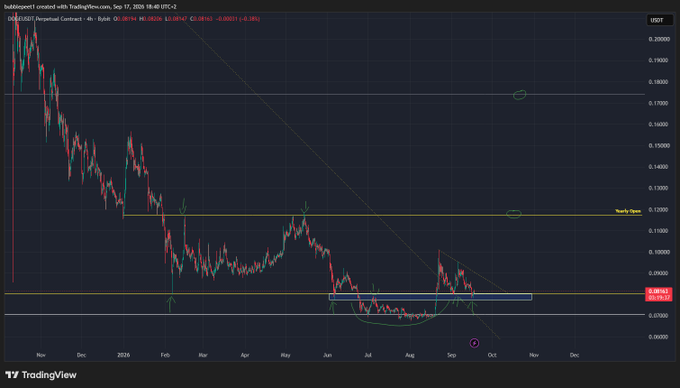Click the 'Feb' label on the time axis
This screenshot has width=680, height=388.
165,355
